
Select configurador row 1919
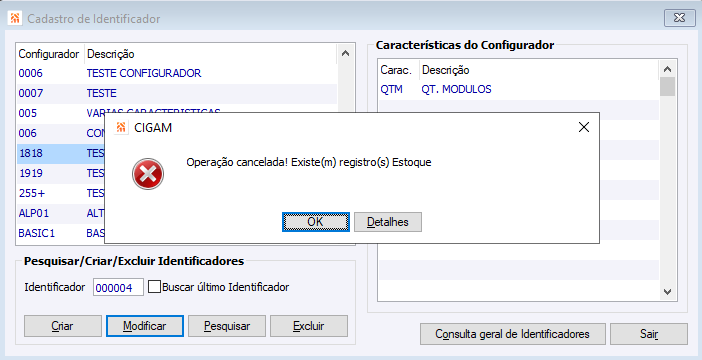pyautogui.click(x=60, y=173)
